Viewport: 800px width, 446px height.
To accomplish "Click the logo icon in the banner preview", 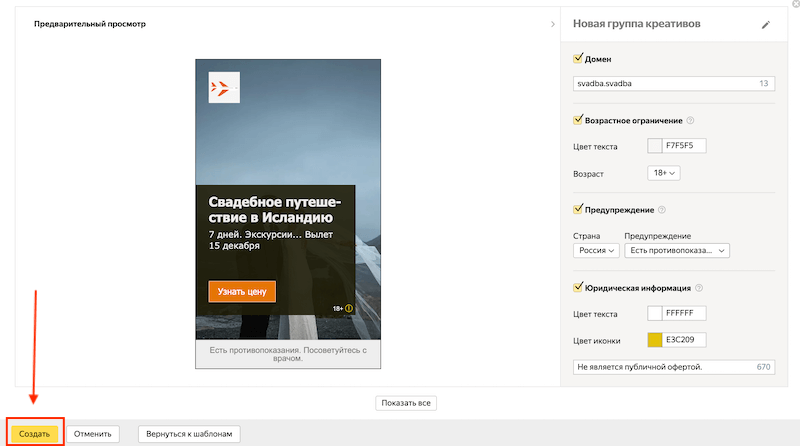I will [x=224, y=87].
